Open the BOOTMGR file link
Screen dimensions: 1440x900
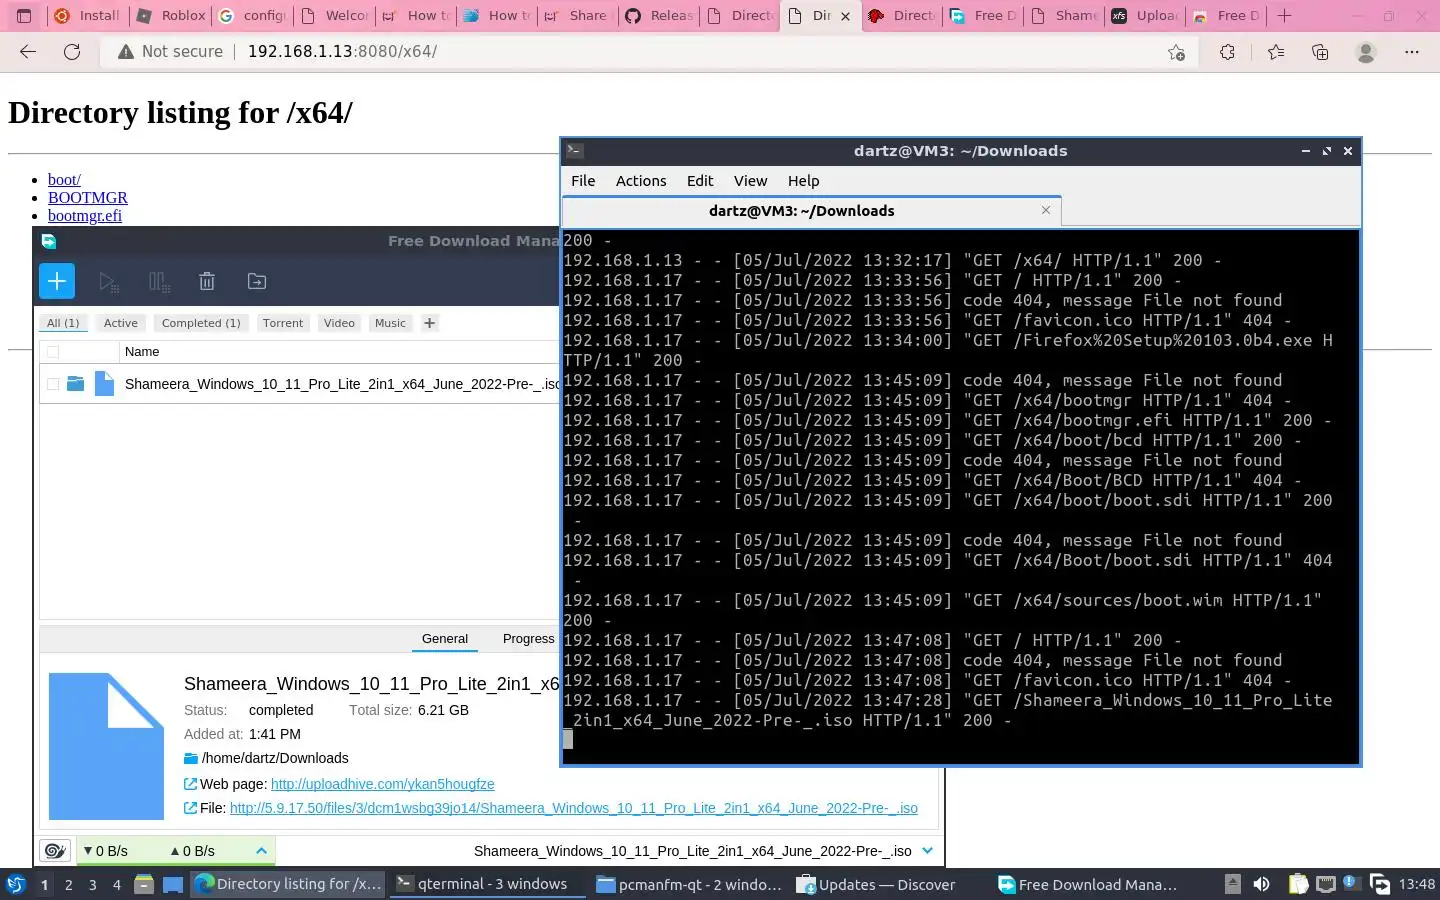[x=88, y=198]
